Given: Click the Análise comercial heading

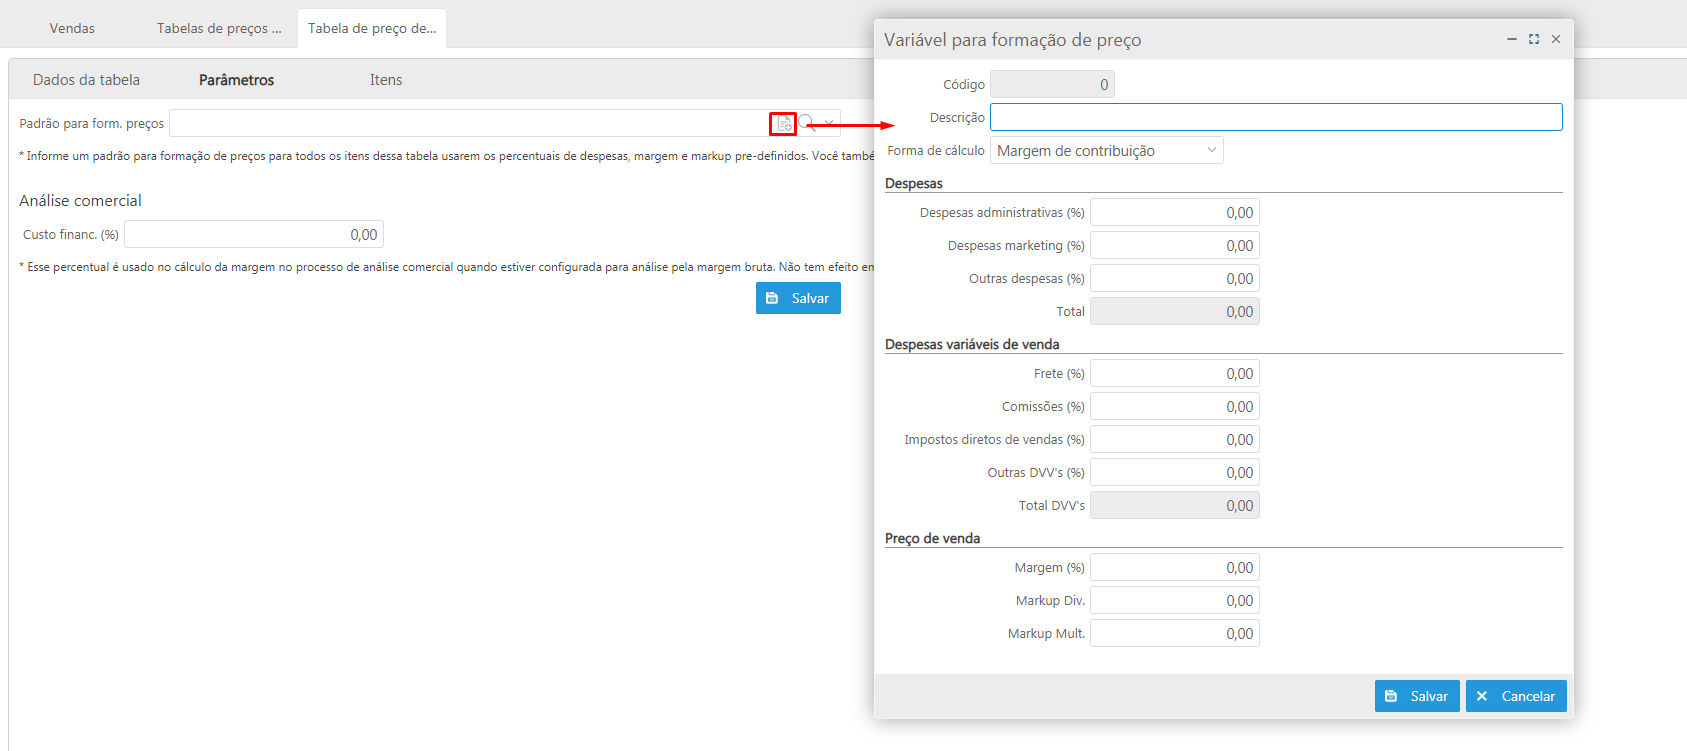Looking at the screenshot, I should click(x=80, y=201).
